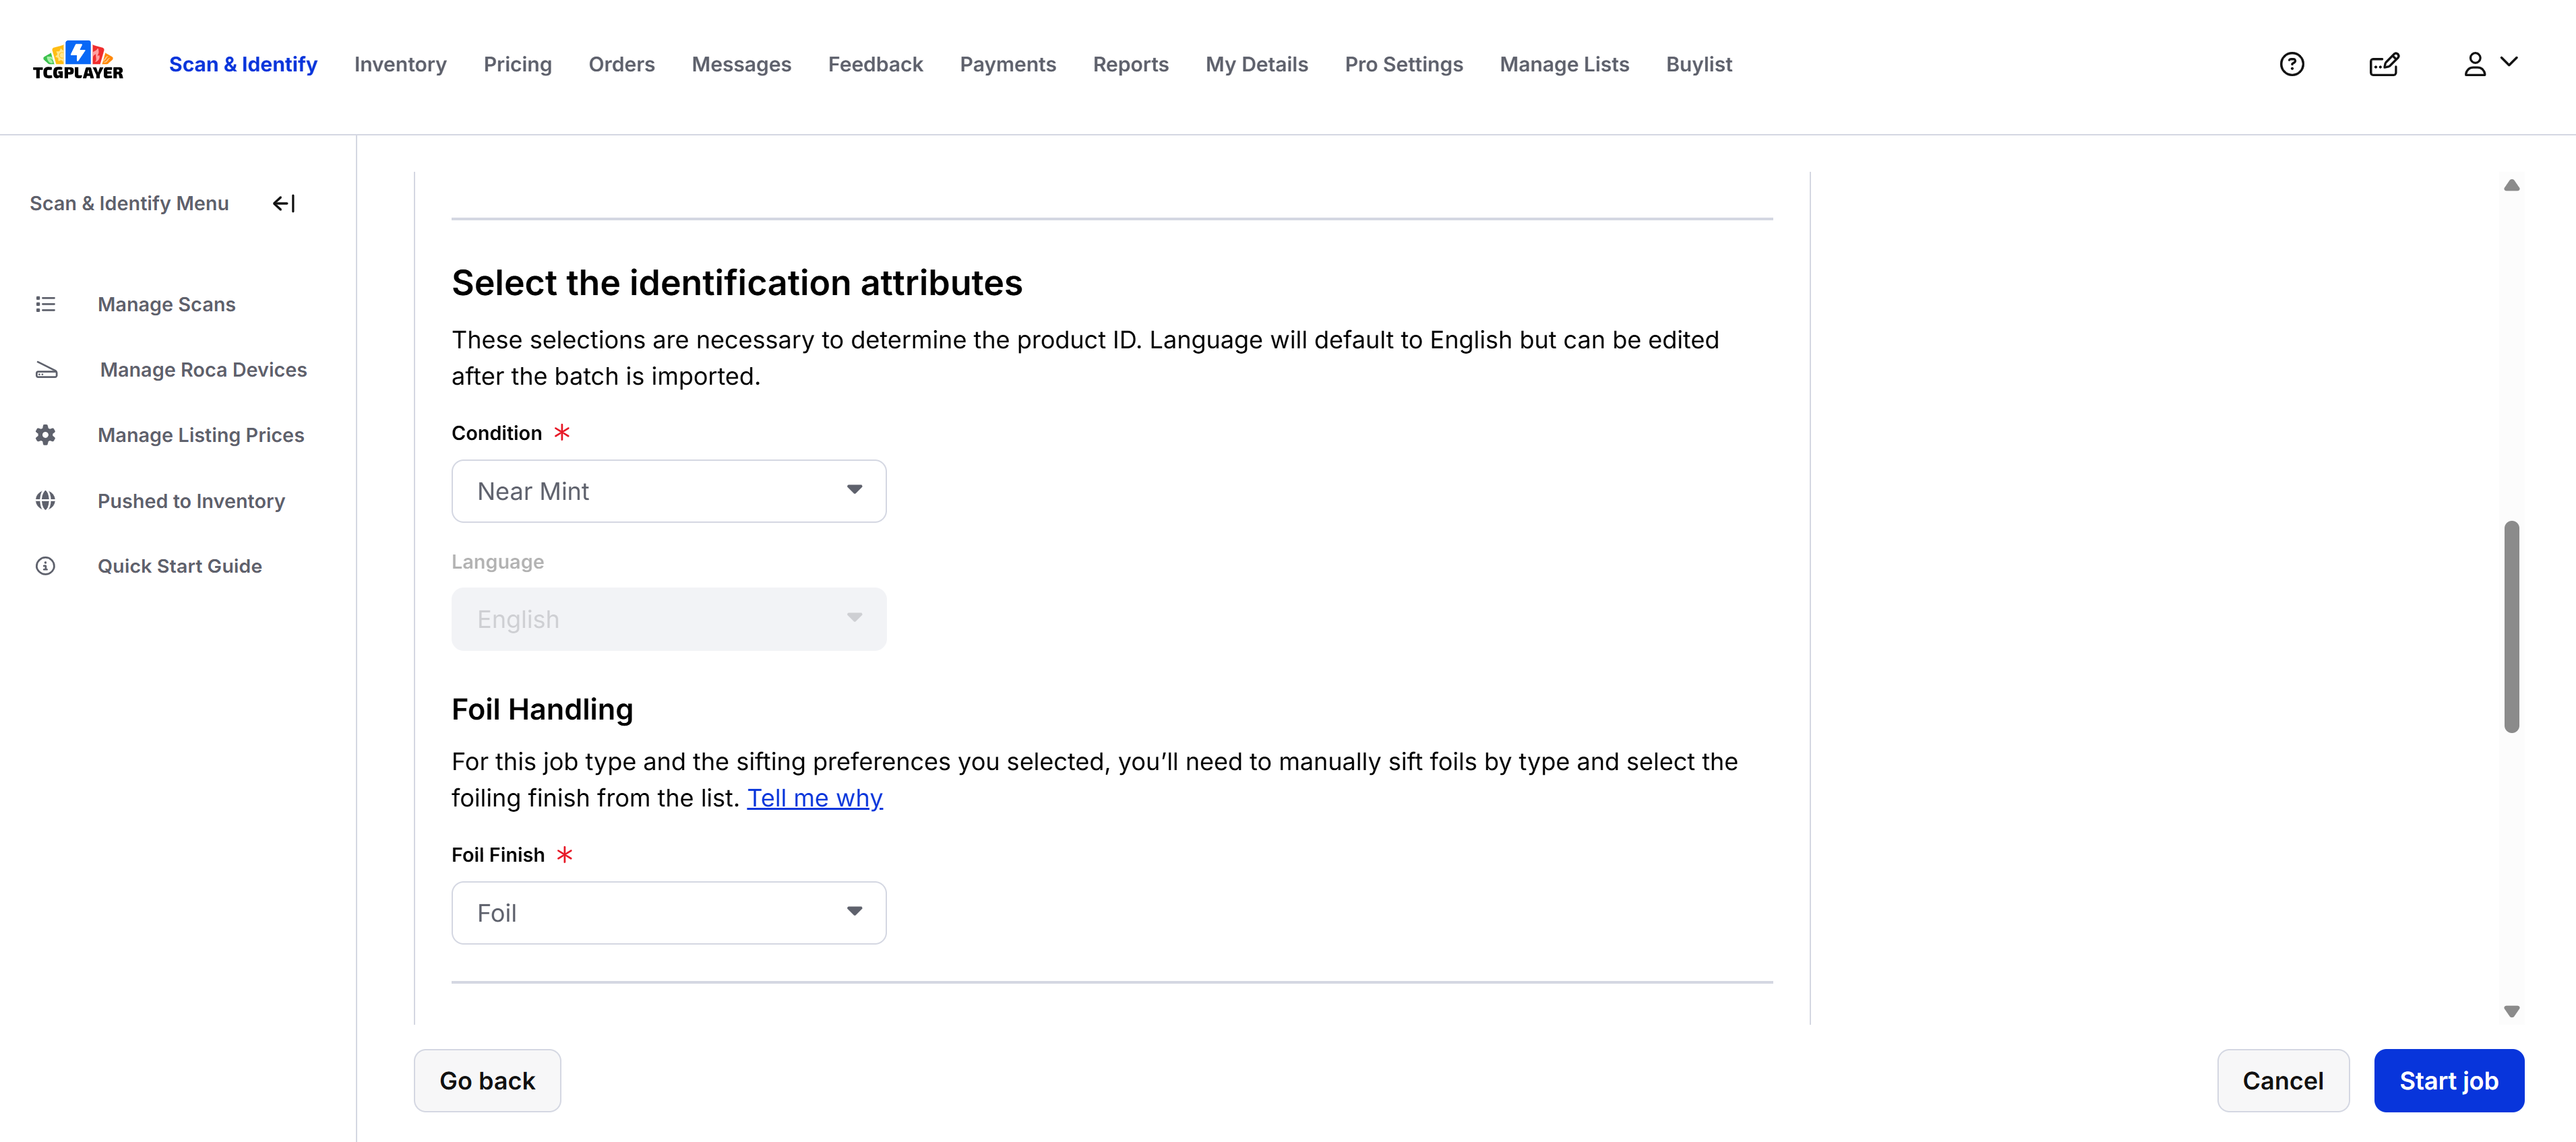Click the scrollbar down arrow
Viewport: 2576px width, 1142px height.
(x=2511, y=1012)
